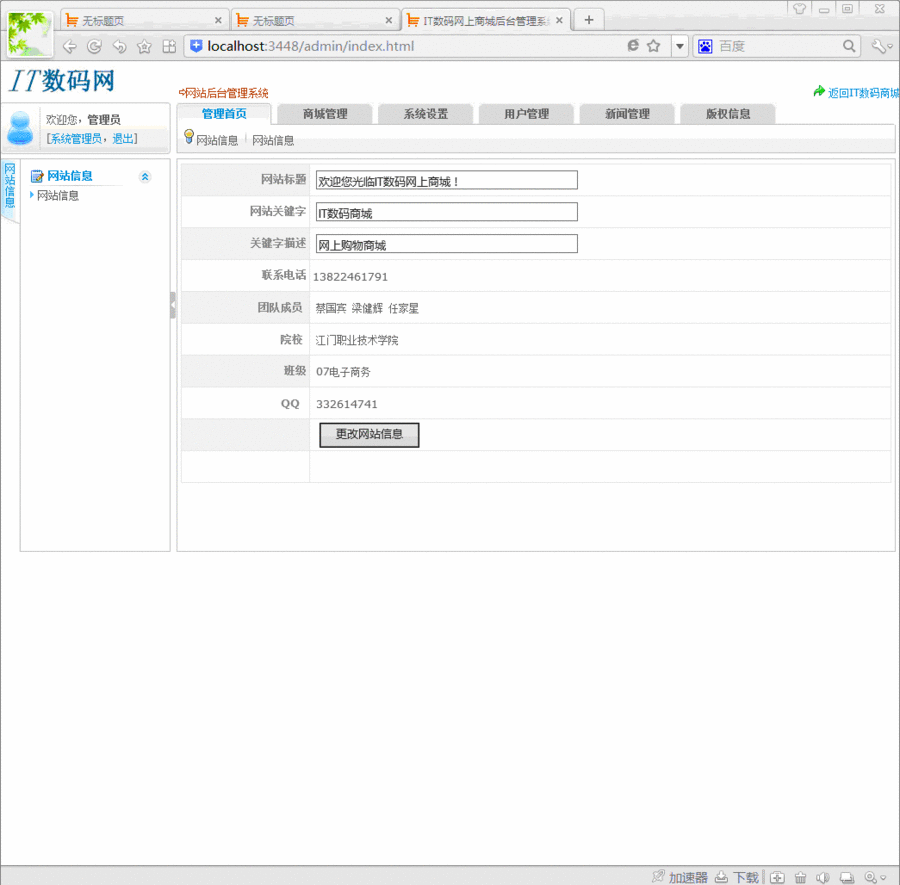Click the 退出 logout link
Image resolution: width=900 pixels, height=885 pixels.
pyautogui.click(x=122, y=138)
